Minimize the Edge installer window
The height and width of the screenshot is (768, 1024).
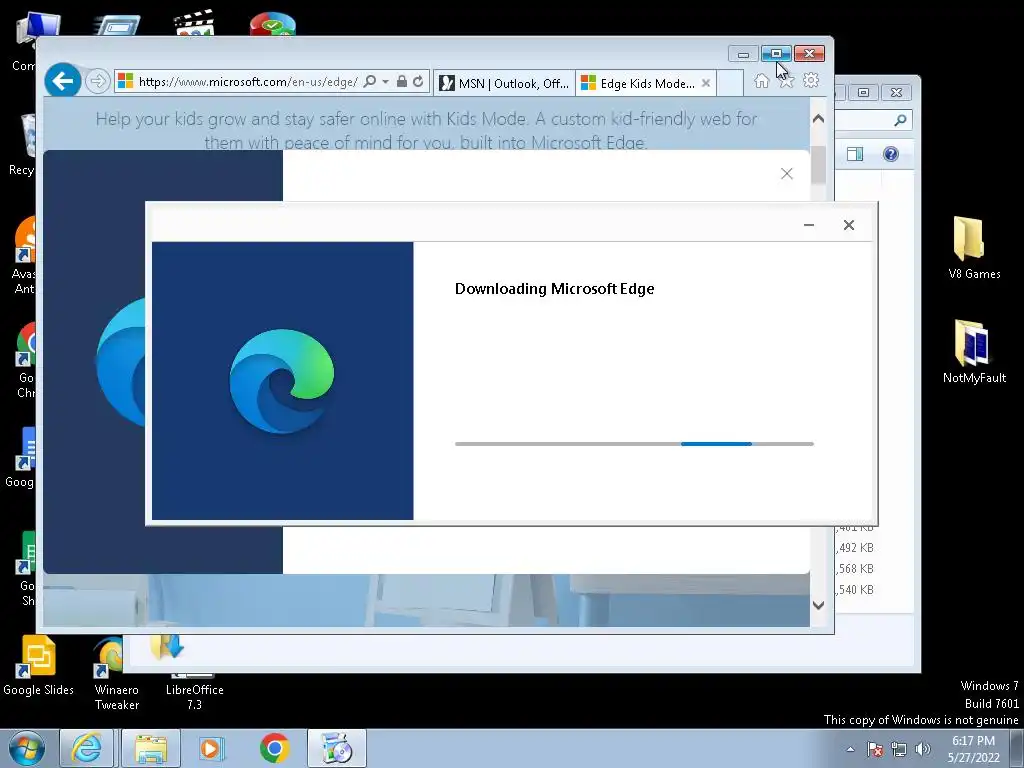809,225
